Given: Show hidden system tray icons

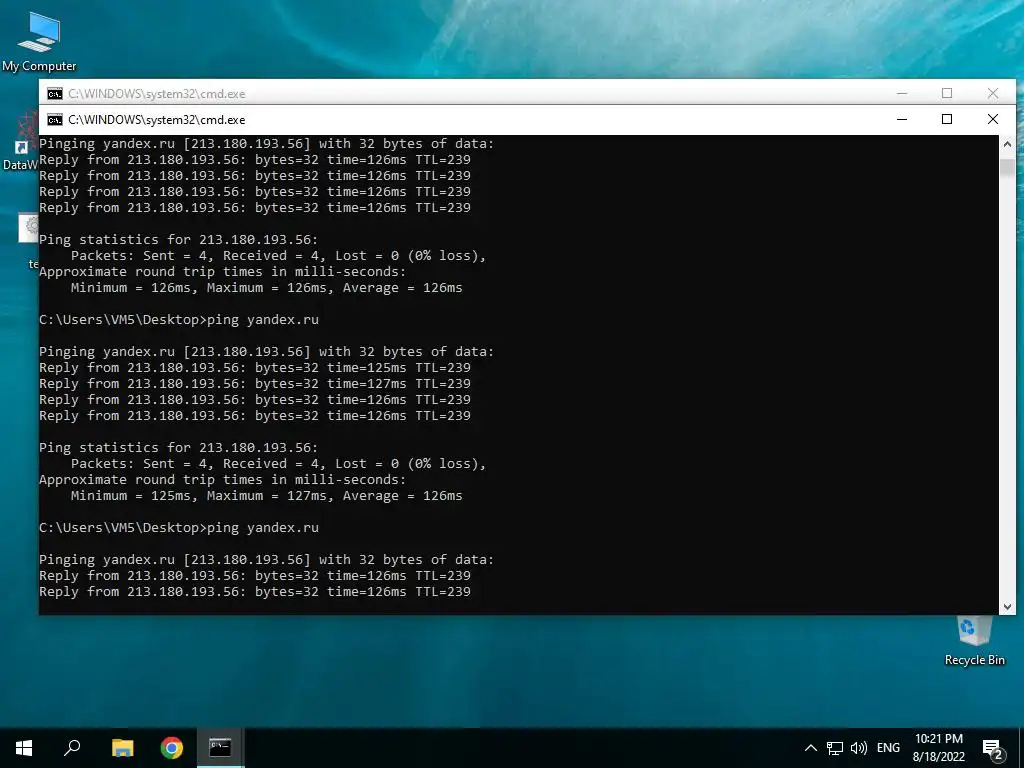Looking at the screenshot, I should (810, 748).
